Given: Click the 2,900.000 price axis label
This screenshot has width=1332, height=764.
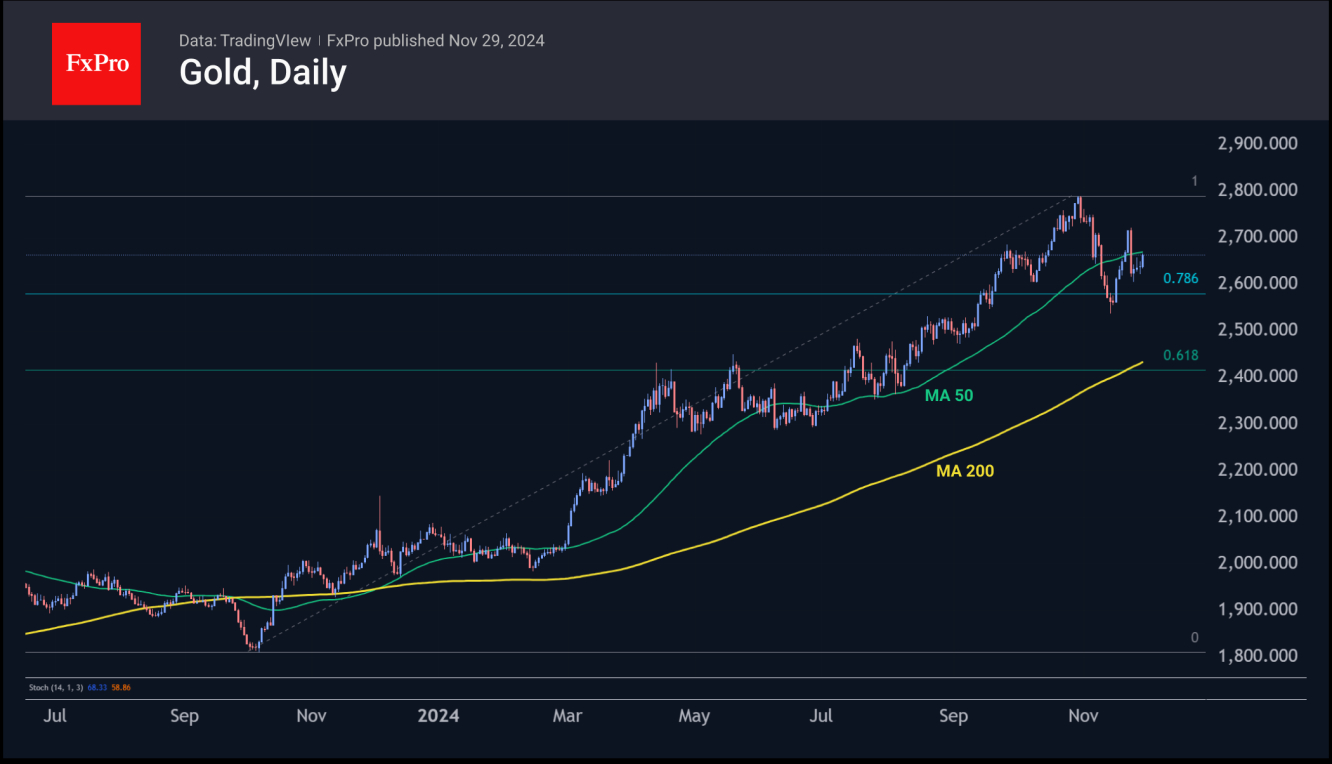Looking at the screenshot, I should pyautogui.click(x=1258, y=143).
